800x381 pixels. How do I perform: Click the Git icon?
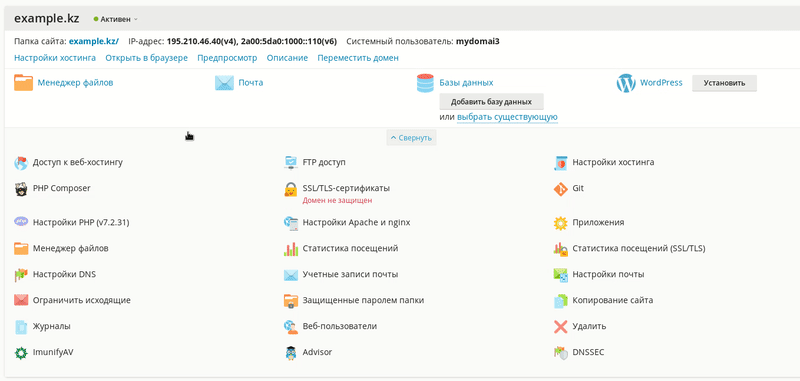tap(560, 189)
